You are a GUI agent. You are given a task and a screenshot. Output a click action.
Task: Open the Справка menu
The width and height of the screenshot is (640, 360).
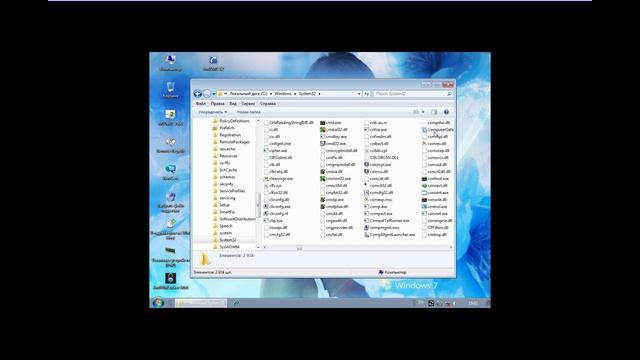pyautogui.click(x=268, y=104)
